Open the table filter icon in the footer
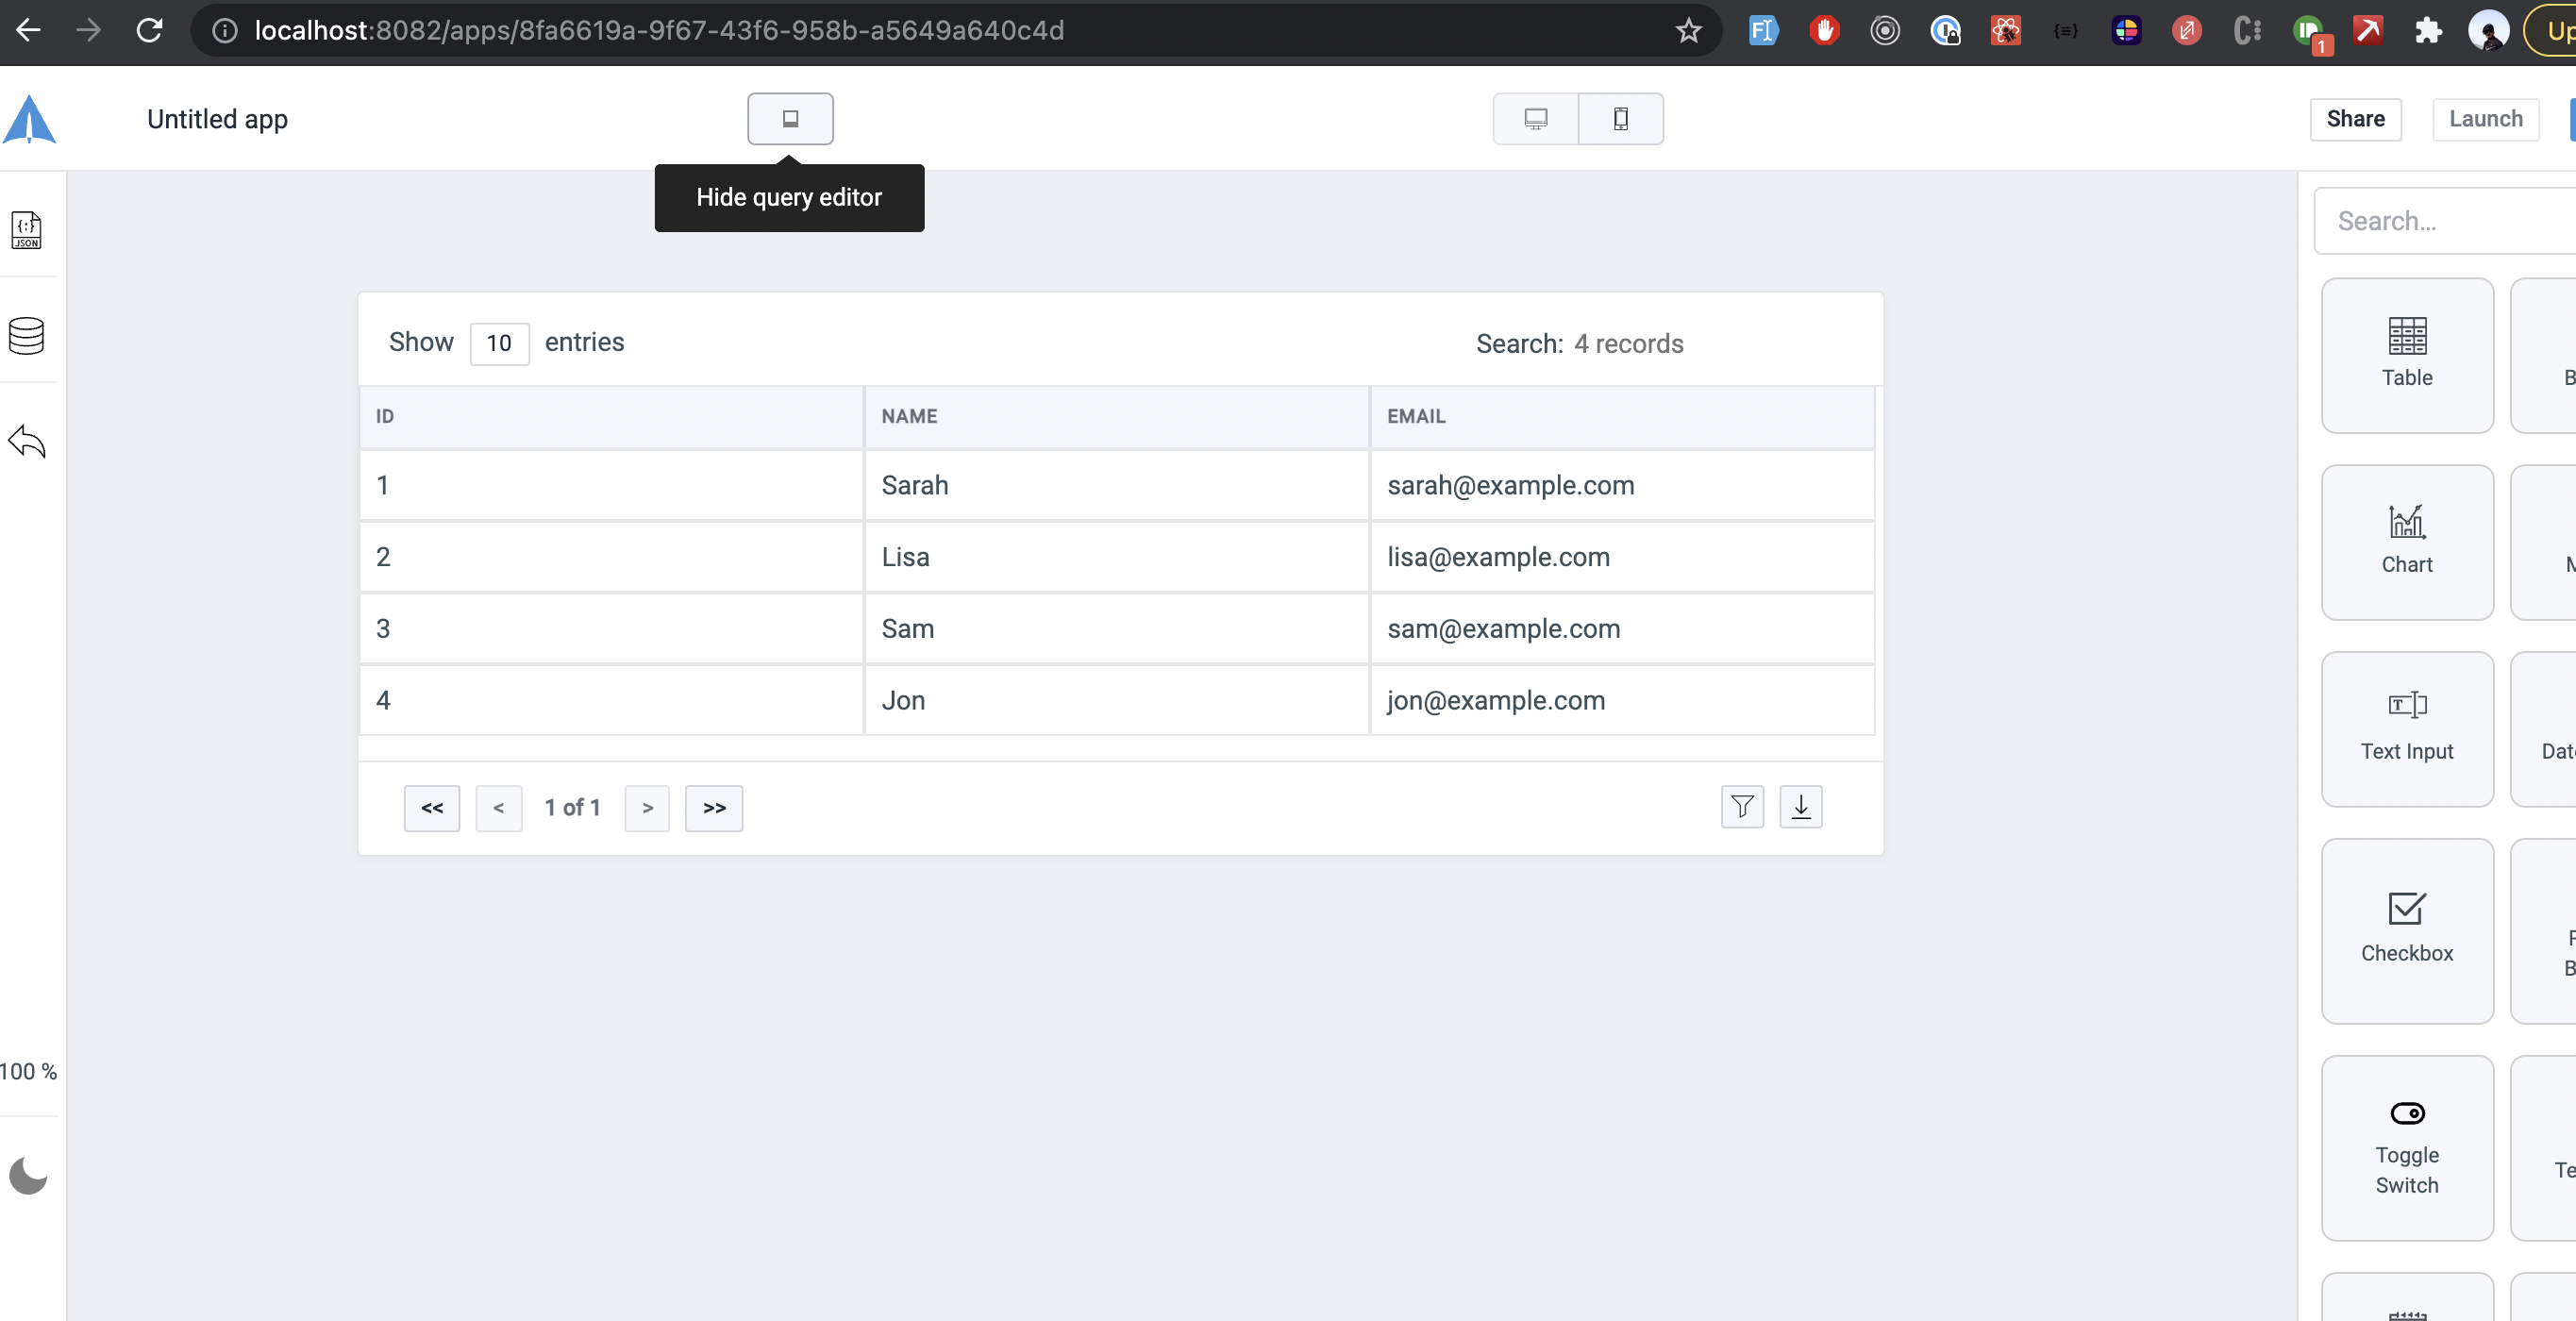This screenshot has width=2576, height=1321. pyautogui.click(x=1742, y=807)
